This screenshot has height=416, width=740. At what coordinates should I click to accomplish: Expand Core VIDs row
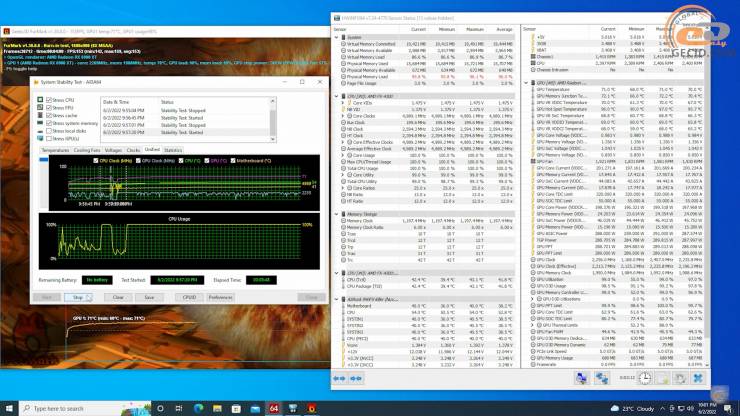coord(343,102)
